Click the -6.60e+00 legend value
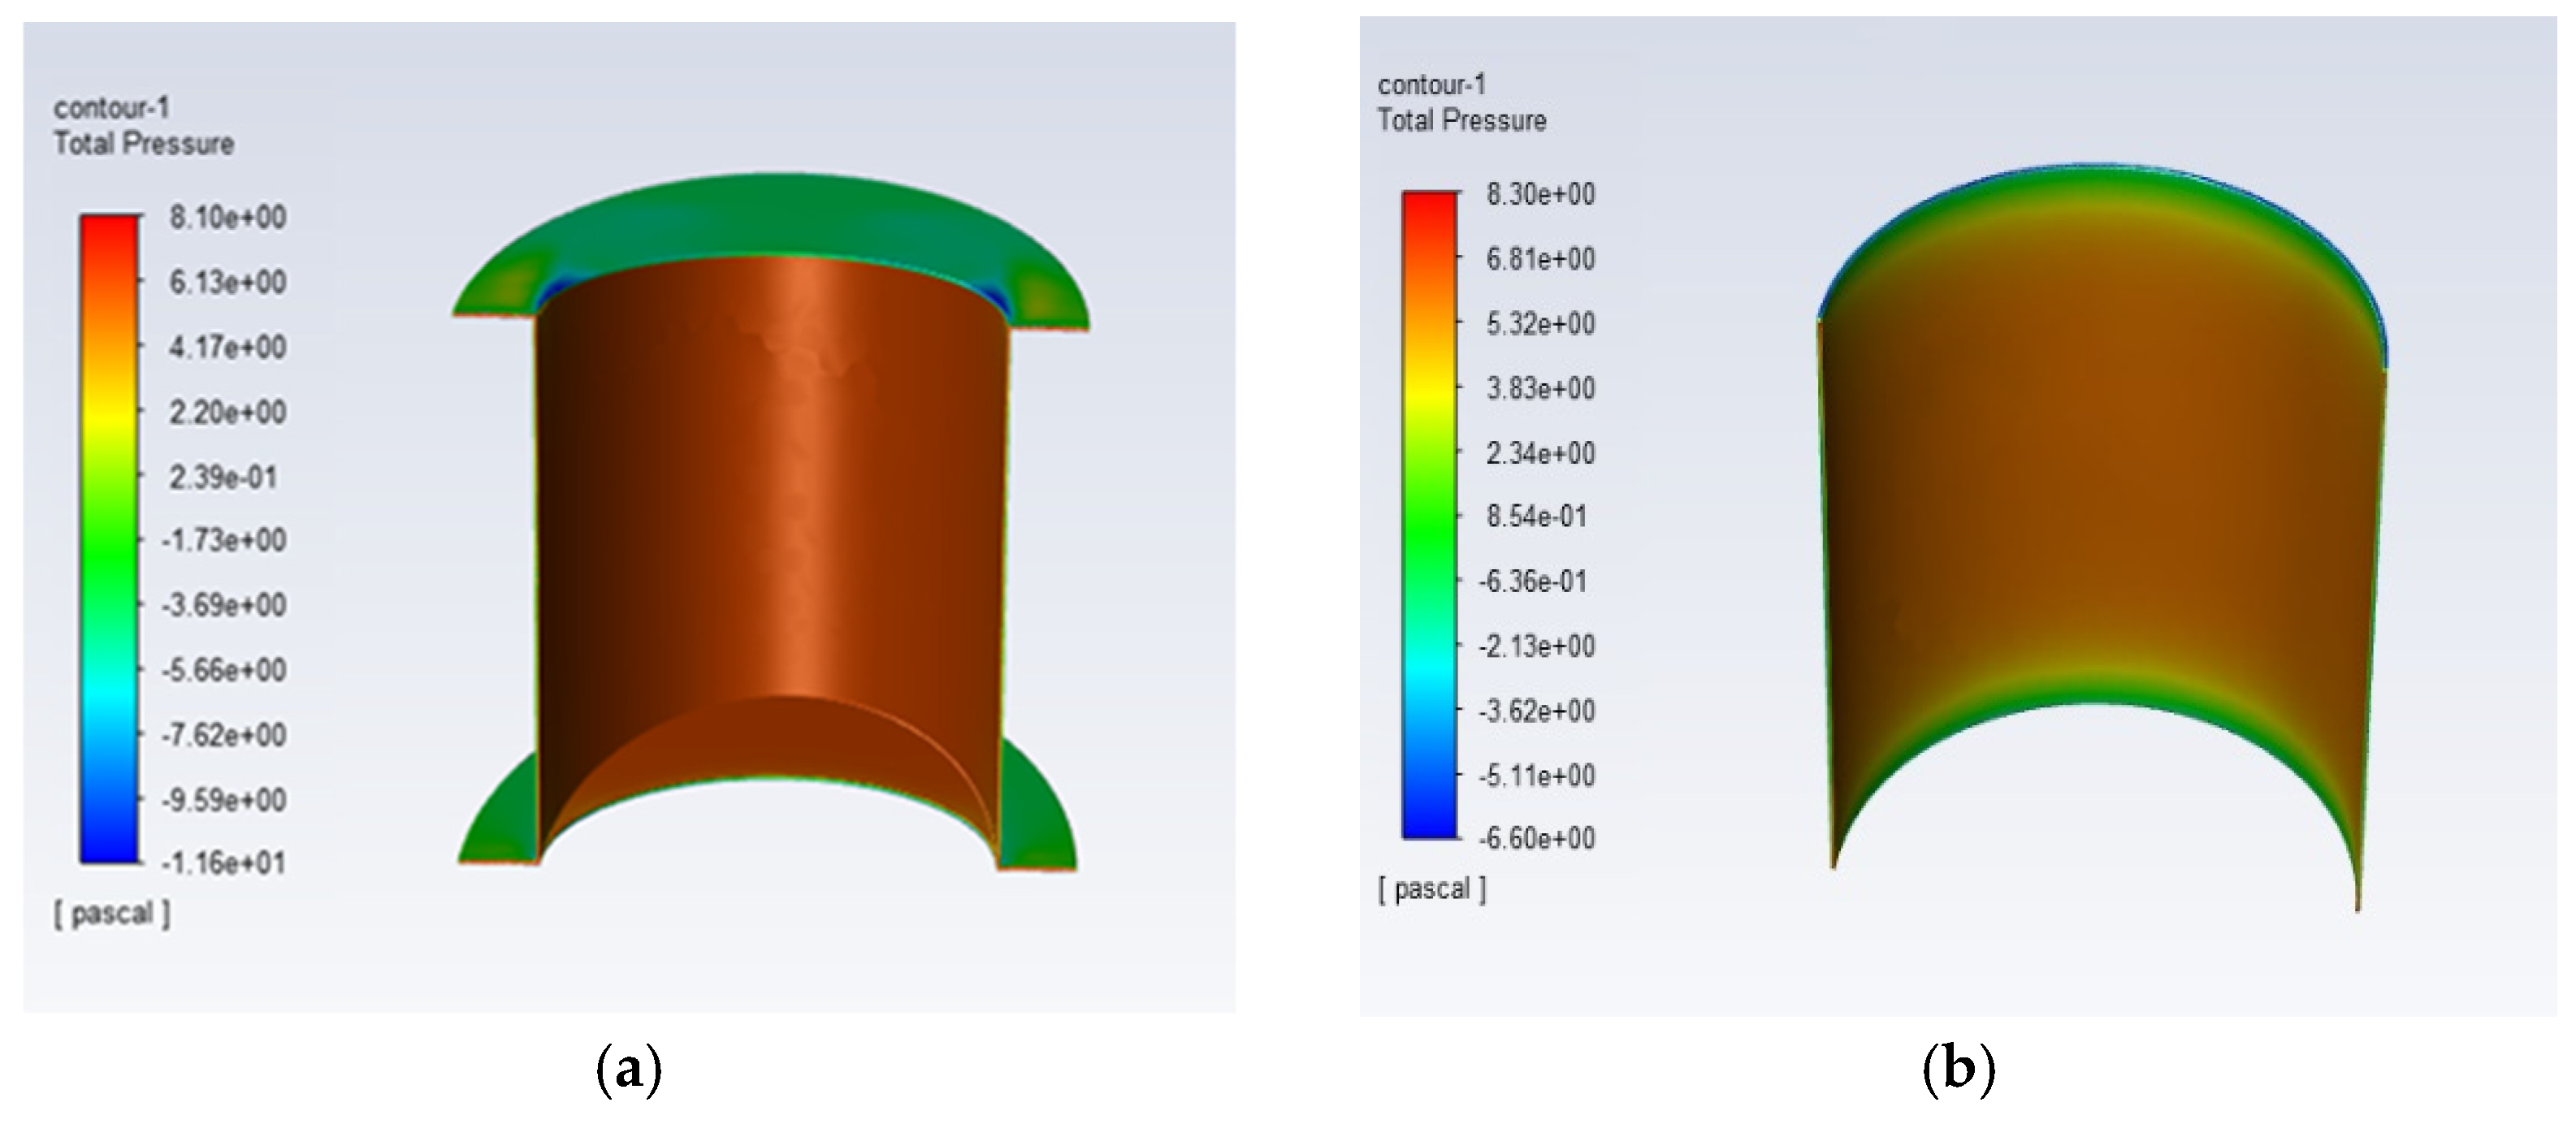 1537,837
